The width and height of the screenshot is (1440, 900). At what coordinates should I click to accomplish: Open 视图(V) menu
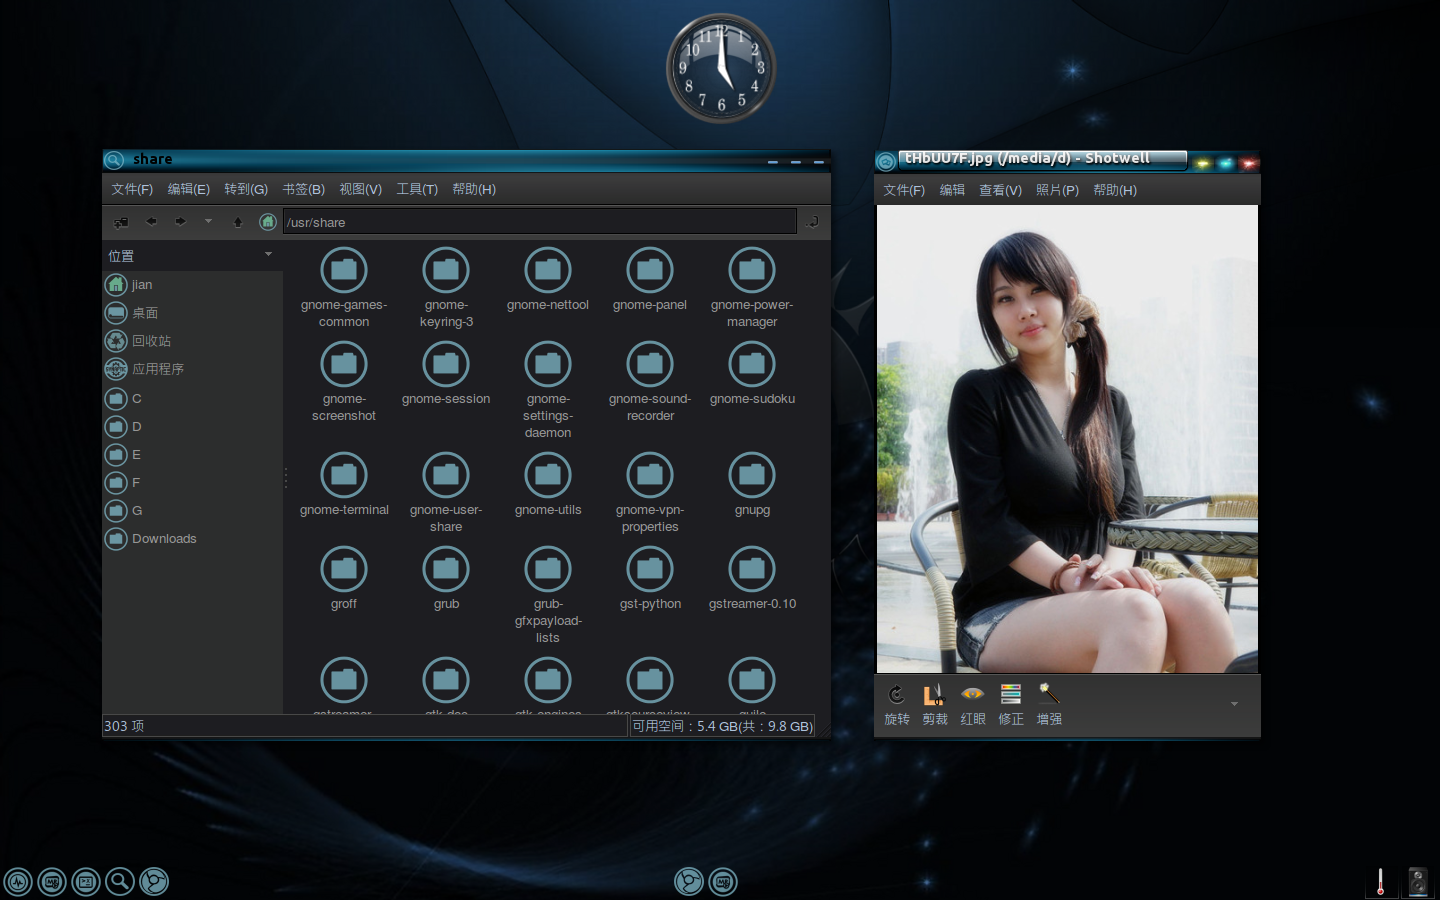coord(360,189)
